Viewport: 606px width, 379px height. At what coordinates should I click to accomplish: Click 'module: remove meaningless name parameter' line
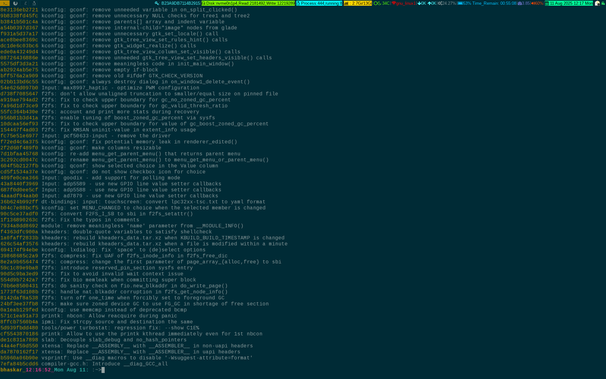[122, 226]
